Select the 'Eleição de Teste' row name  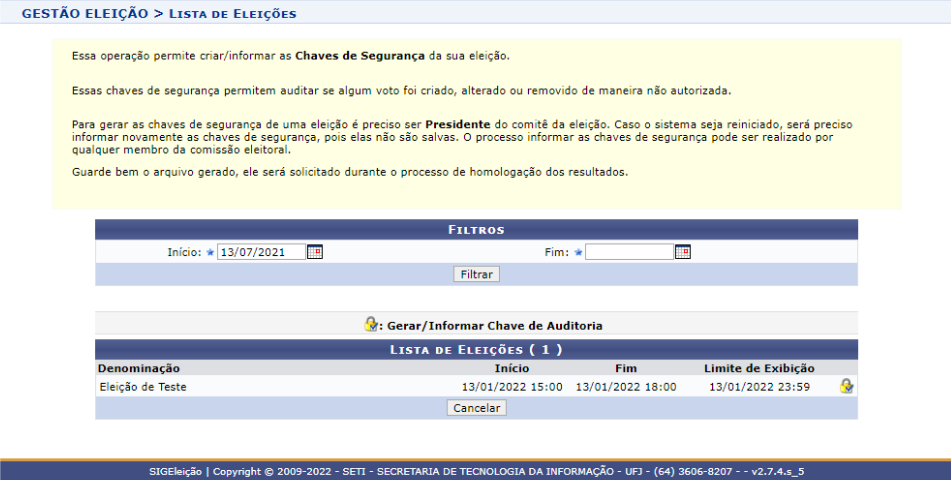143,387
